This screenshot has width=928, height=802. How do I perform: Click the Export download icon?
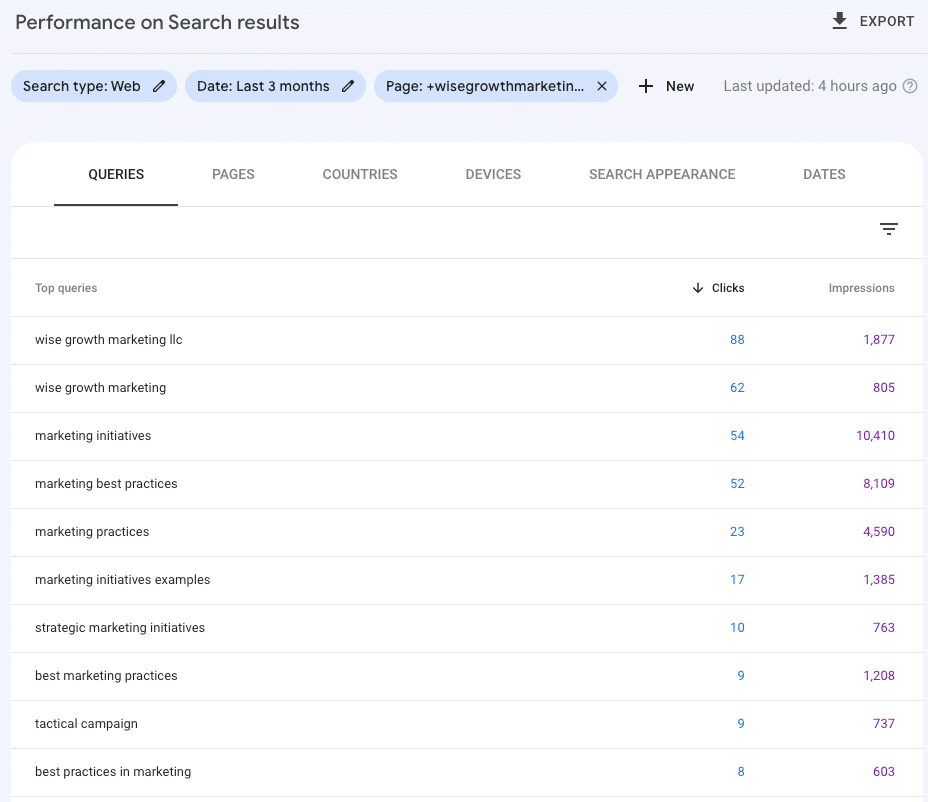click(839, 21)
